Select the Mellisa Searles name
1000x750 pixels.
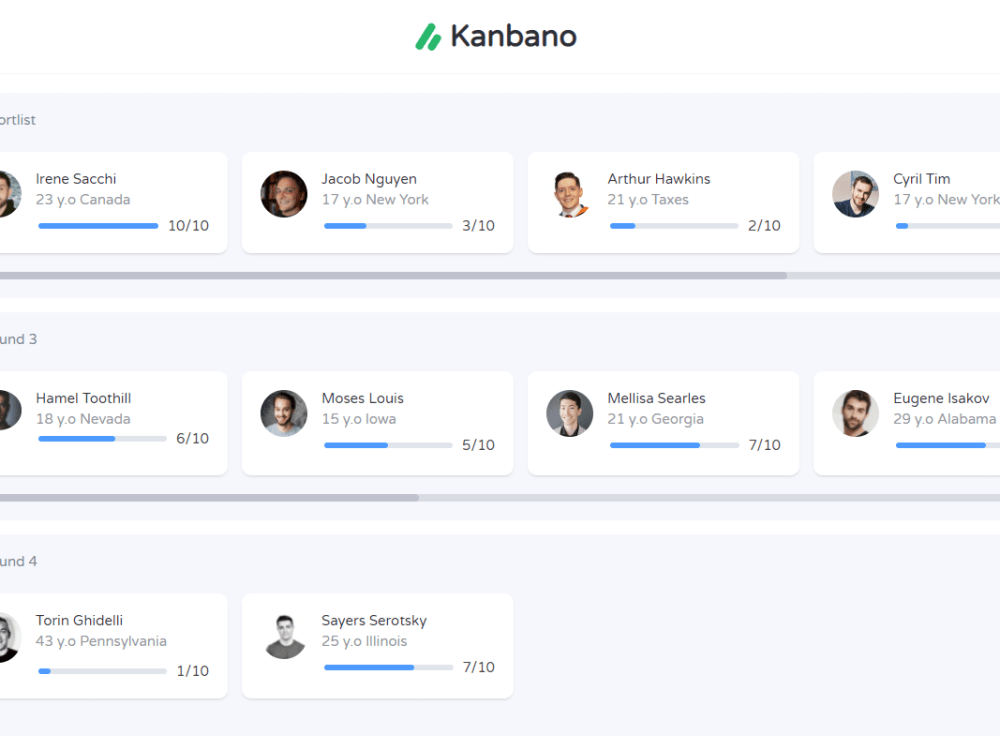pos(656,398)
